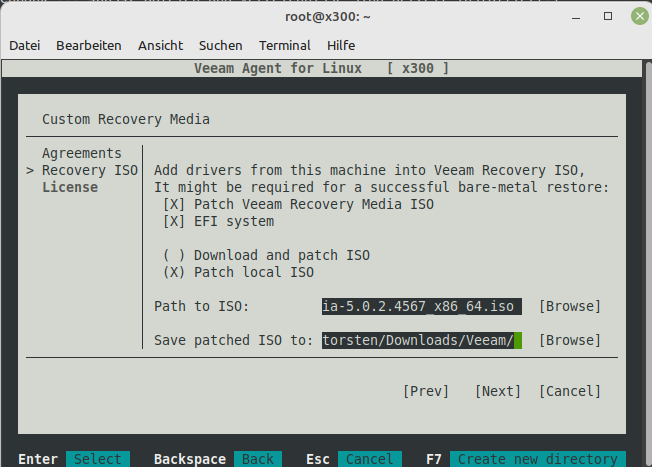The image size is (652, 467).
Task: Select the License step in sidebar
Action: pyautogui.click(x=70, y=187)
